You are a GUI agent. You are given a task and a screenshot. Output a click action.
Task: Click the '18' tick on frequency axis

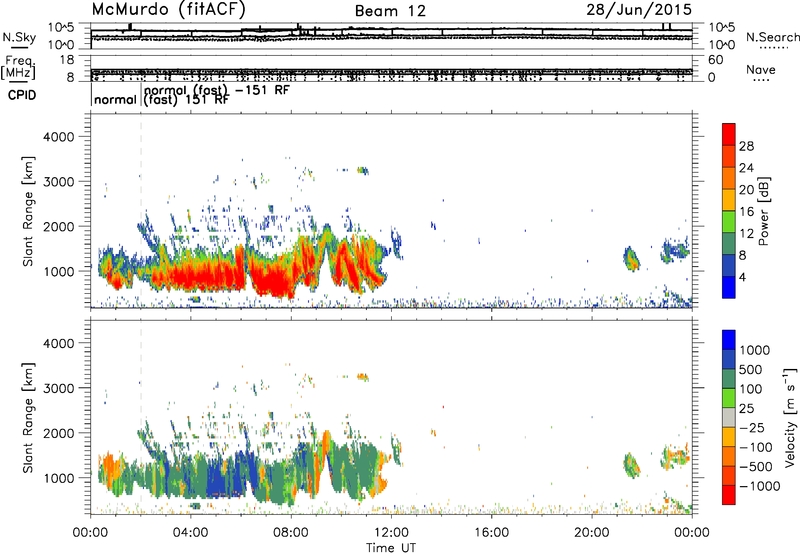pos(67,60)
